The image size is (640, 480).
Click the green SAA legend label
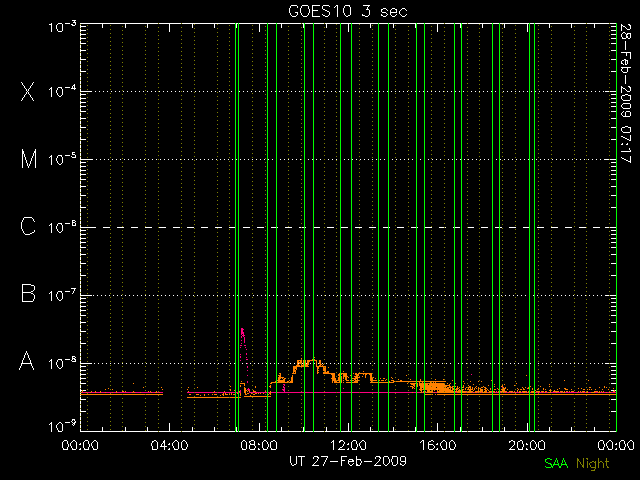(x=556, y=463)
